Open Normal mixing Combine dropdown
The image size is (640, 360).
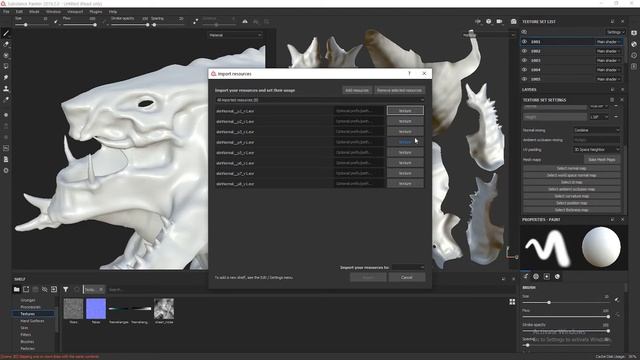click(597, 130)
